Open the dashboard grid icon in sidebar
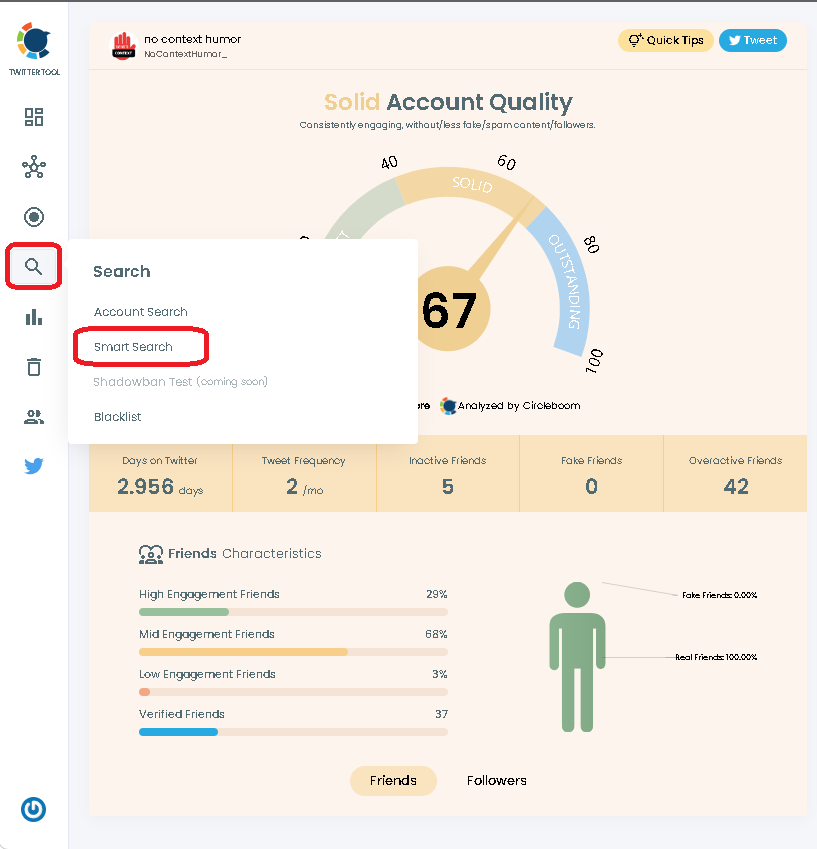 [33, 117]
